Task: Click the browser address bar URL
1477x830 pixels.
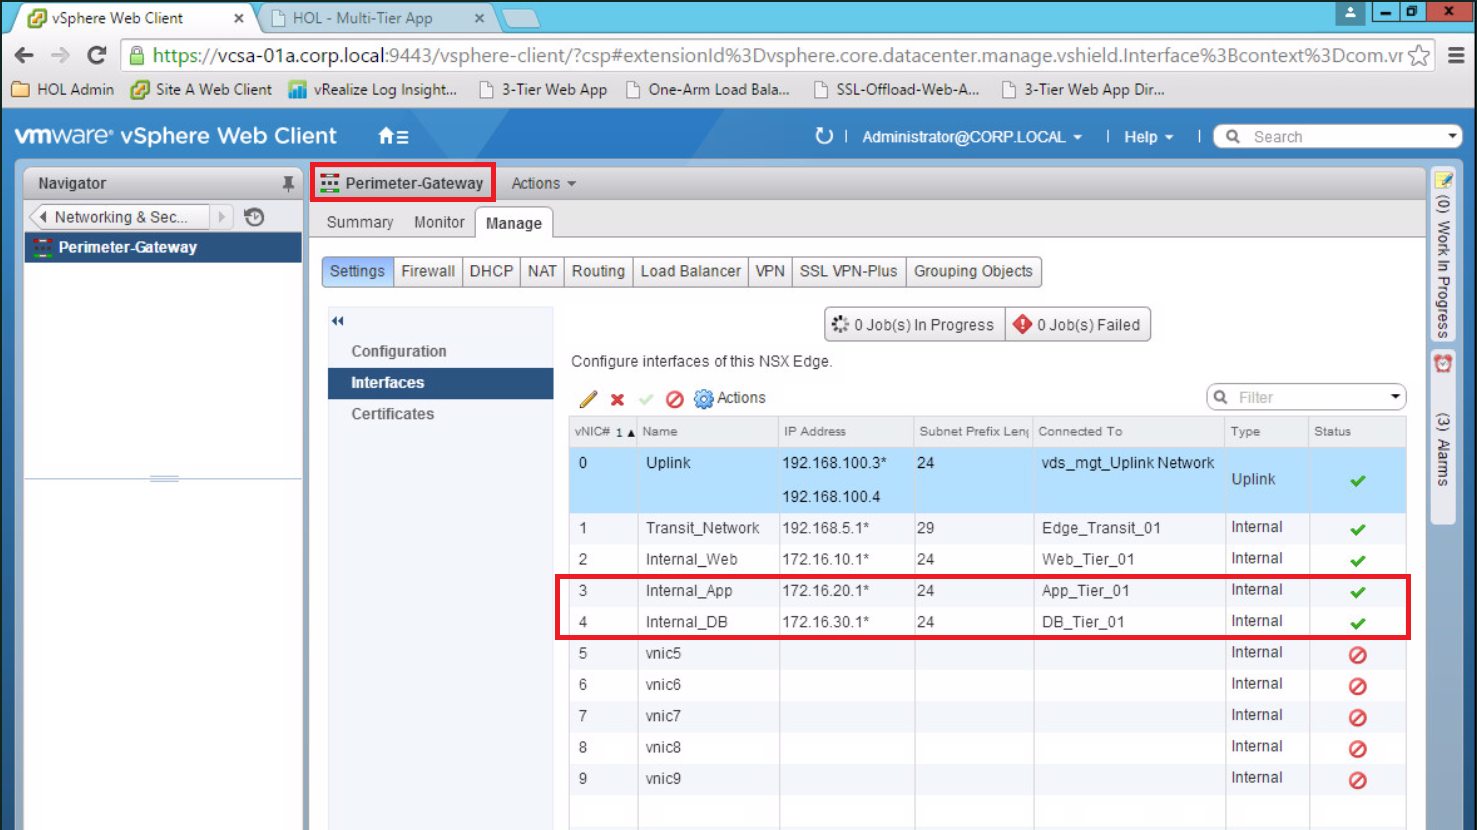Action: click(777, 56)
